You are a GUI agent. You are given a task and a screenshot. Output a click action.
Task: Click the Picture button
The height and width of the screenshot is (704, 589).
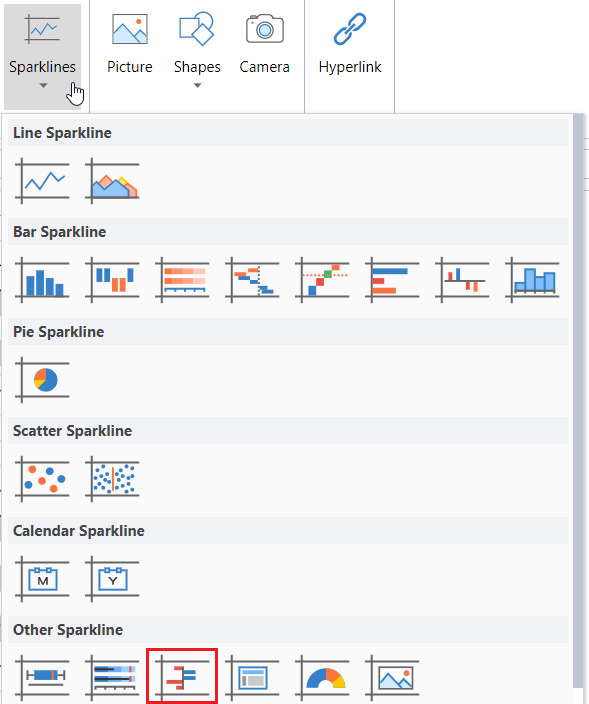130,45
